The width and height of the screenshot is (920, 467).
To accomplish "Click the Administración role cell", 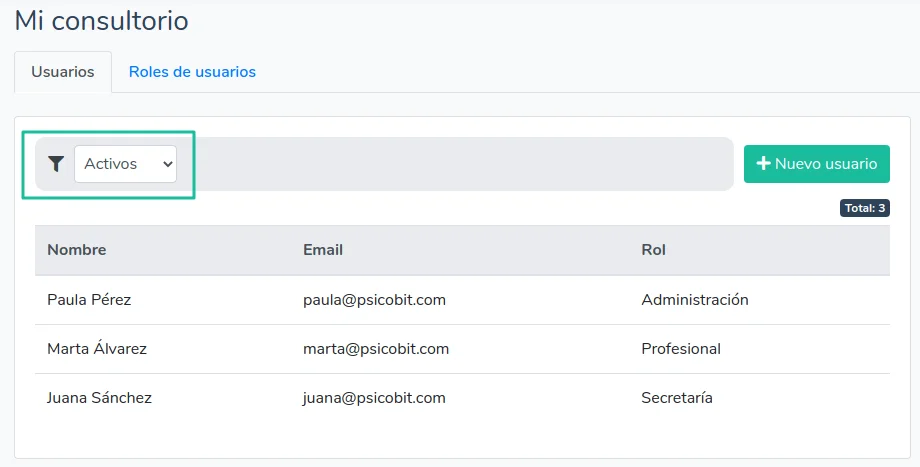I will [x=694, y=300].
